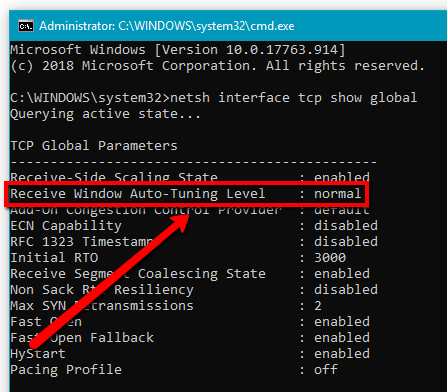
Task: Click the ECN Capability label
Action: click(66, 226)
